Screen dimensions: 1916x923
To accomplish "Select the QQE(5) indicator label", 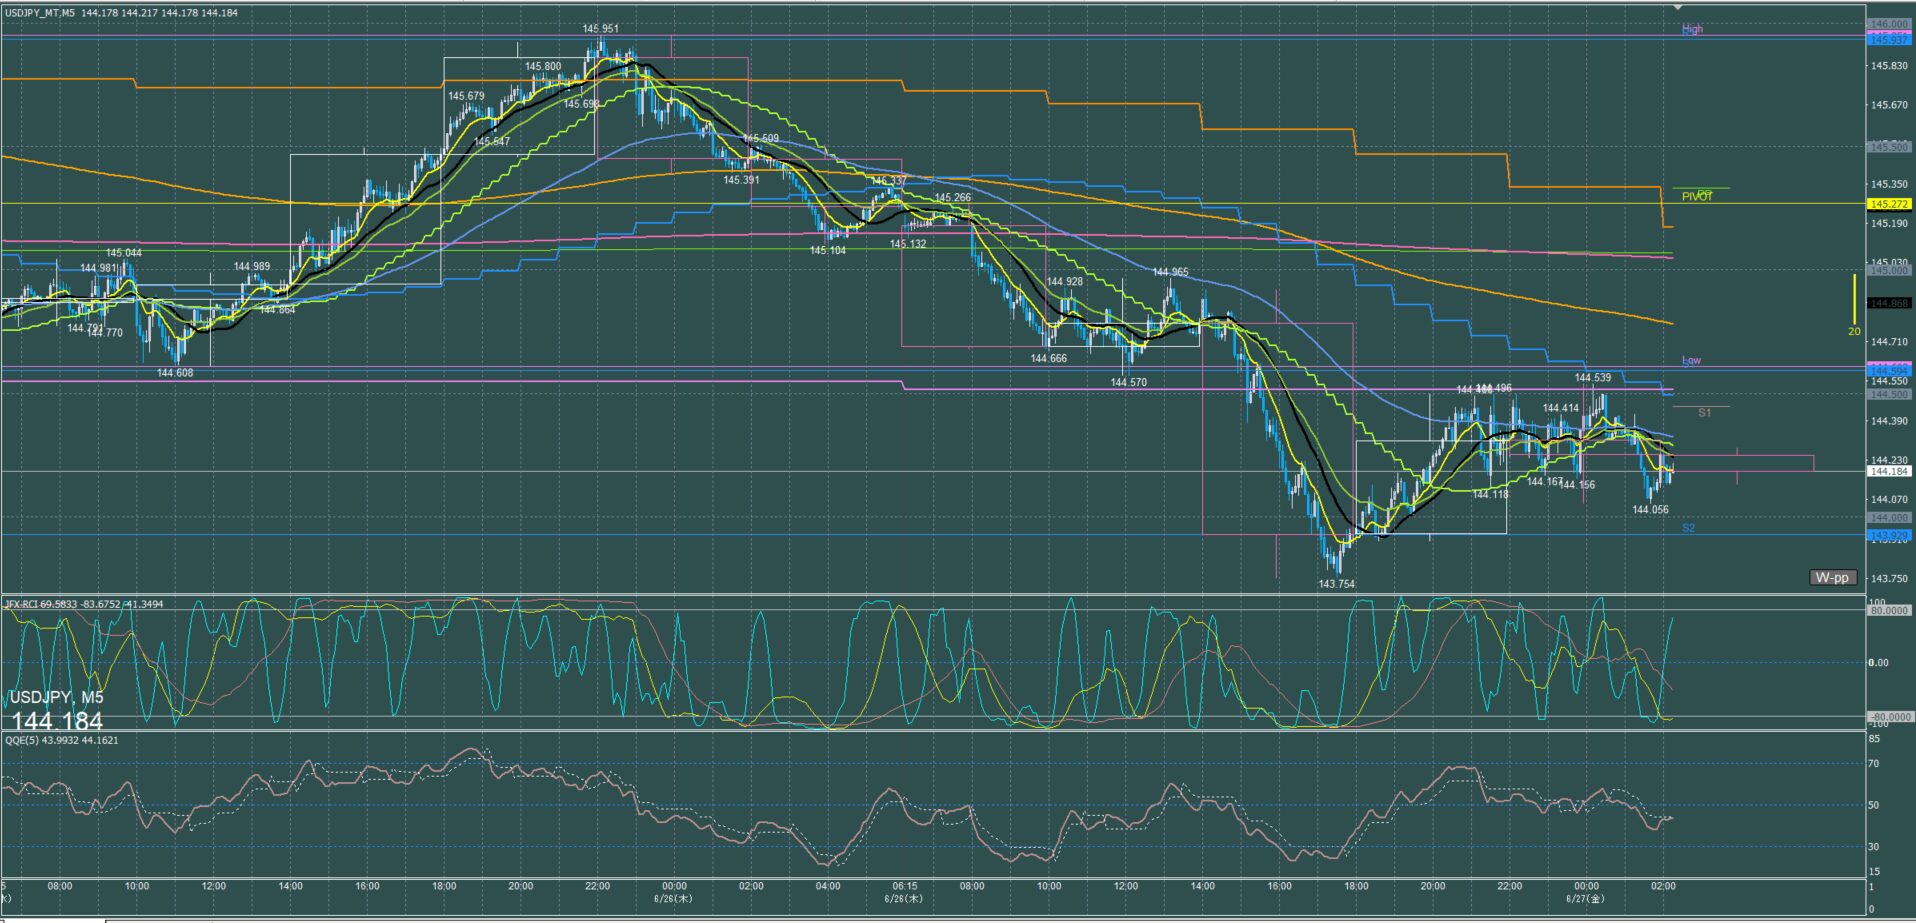I will tap(61, 740).
